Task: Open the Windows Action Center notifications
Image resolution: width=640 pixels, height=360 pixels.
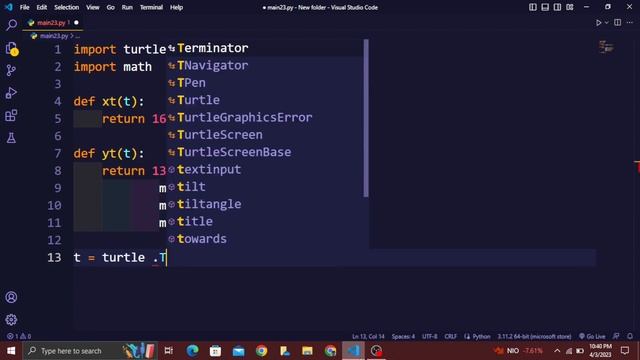Action: [x=625, y=351]
